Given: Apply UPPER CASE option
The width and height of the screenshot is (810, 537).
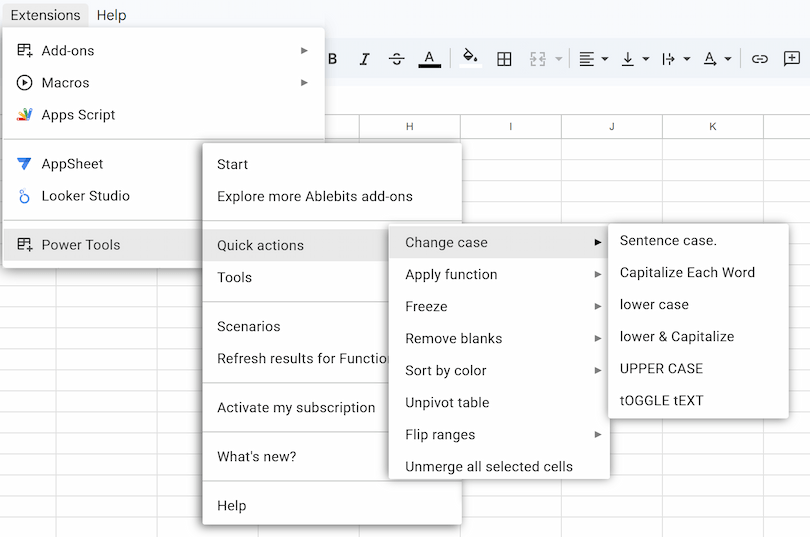Looking at the screenshot, I should click(x=698, y=368).
